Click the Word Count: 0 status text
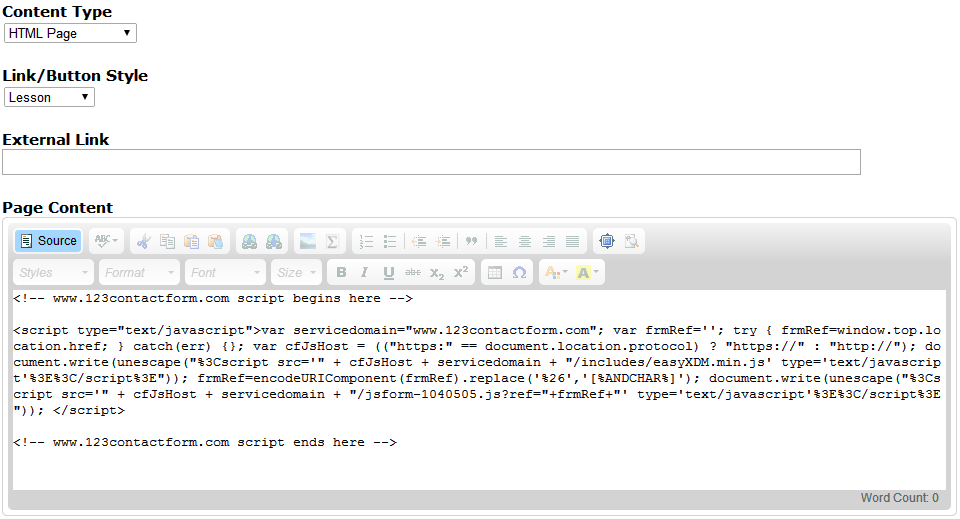The image size is (960, 519). click(x=899, y=498)
